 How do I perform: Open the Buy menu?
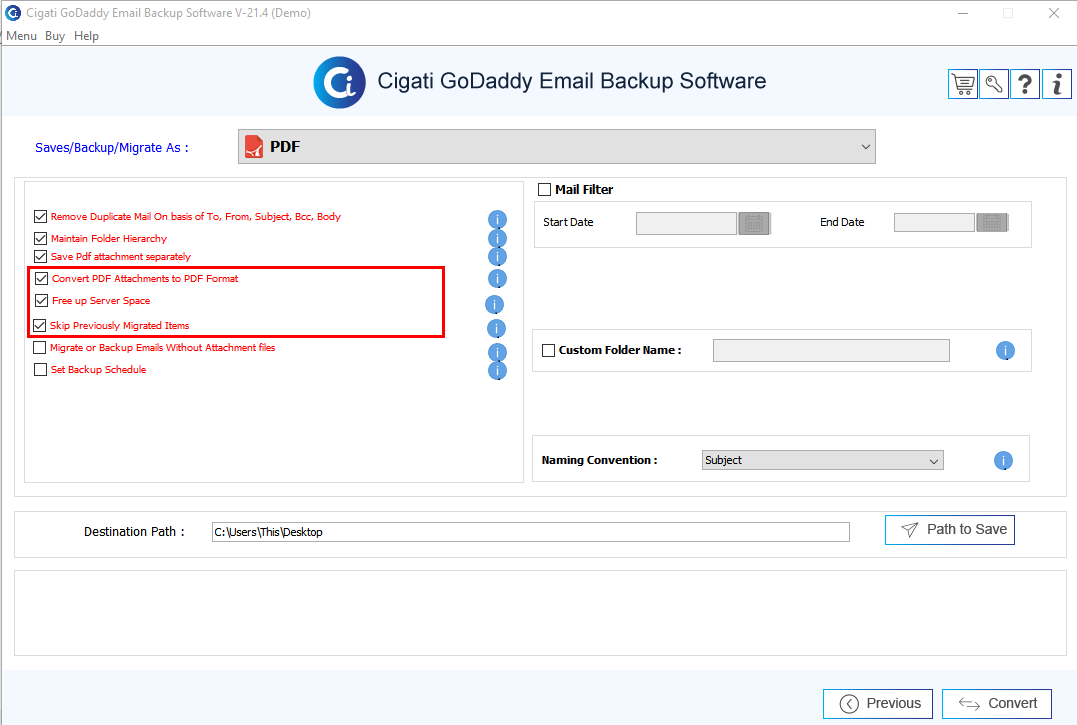55,36
